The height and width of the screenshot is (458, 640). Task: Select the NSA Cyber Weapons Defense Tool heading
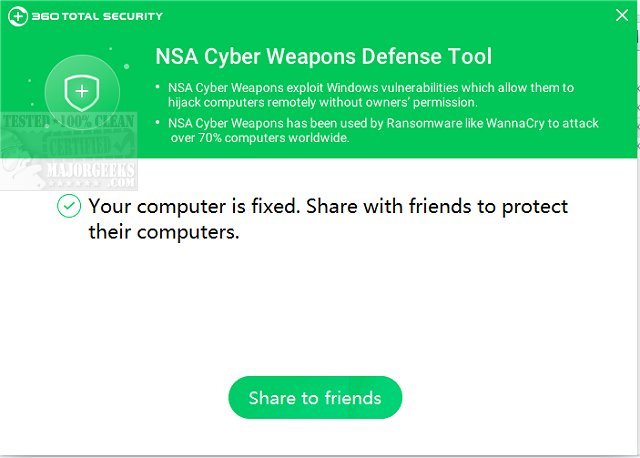[x=322, y=57]
